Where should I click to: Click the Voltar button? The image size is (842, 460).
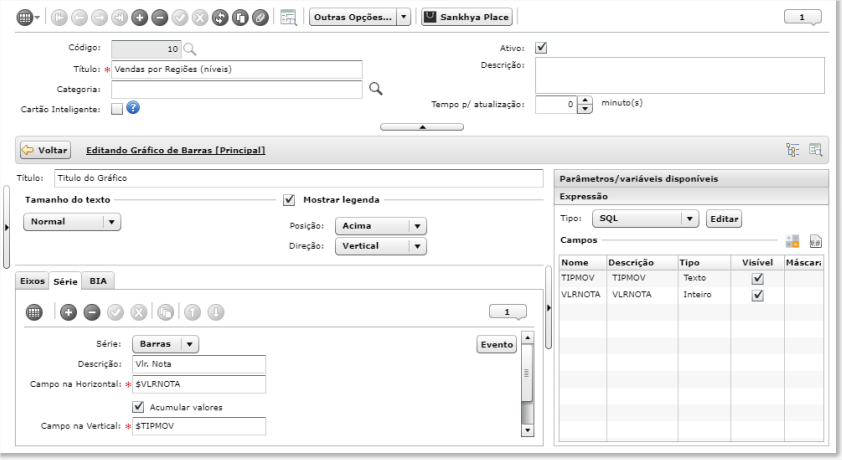46,150
